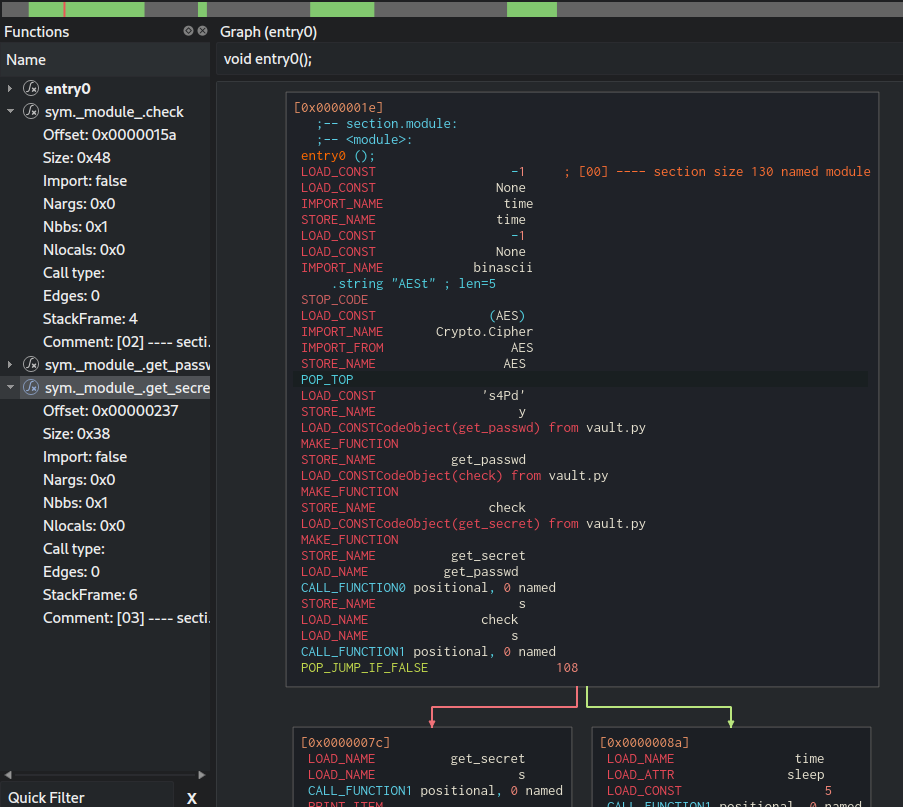This screenshot has width=903, height=807.
Task: Click LOAD_NAME get_secret in lower block
Action: 416,759
